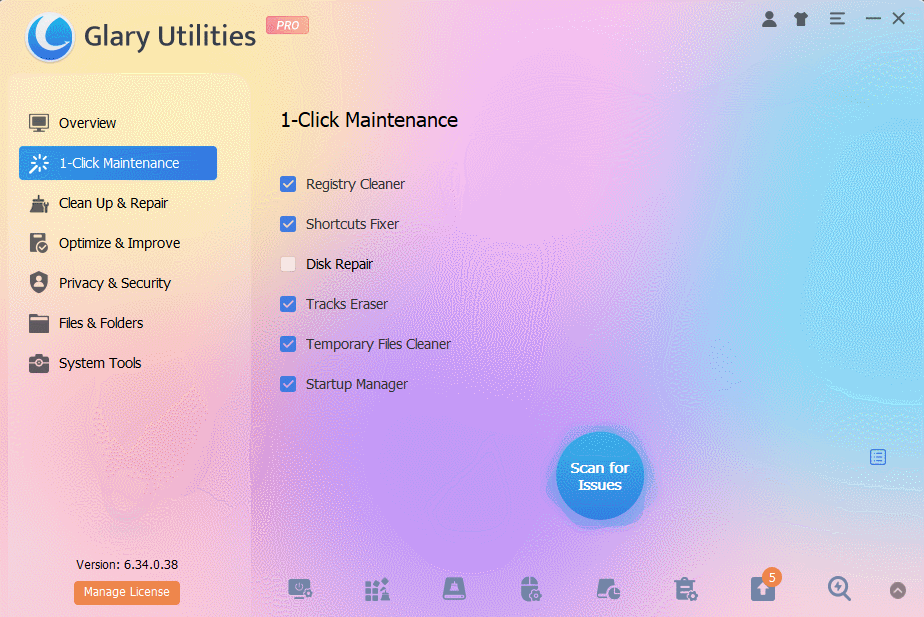The image size is (924, 617).
Task: Go to the Overview section
Action: 118,123
